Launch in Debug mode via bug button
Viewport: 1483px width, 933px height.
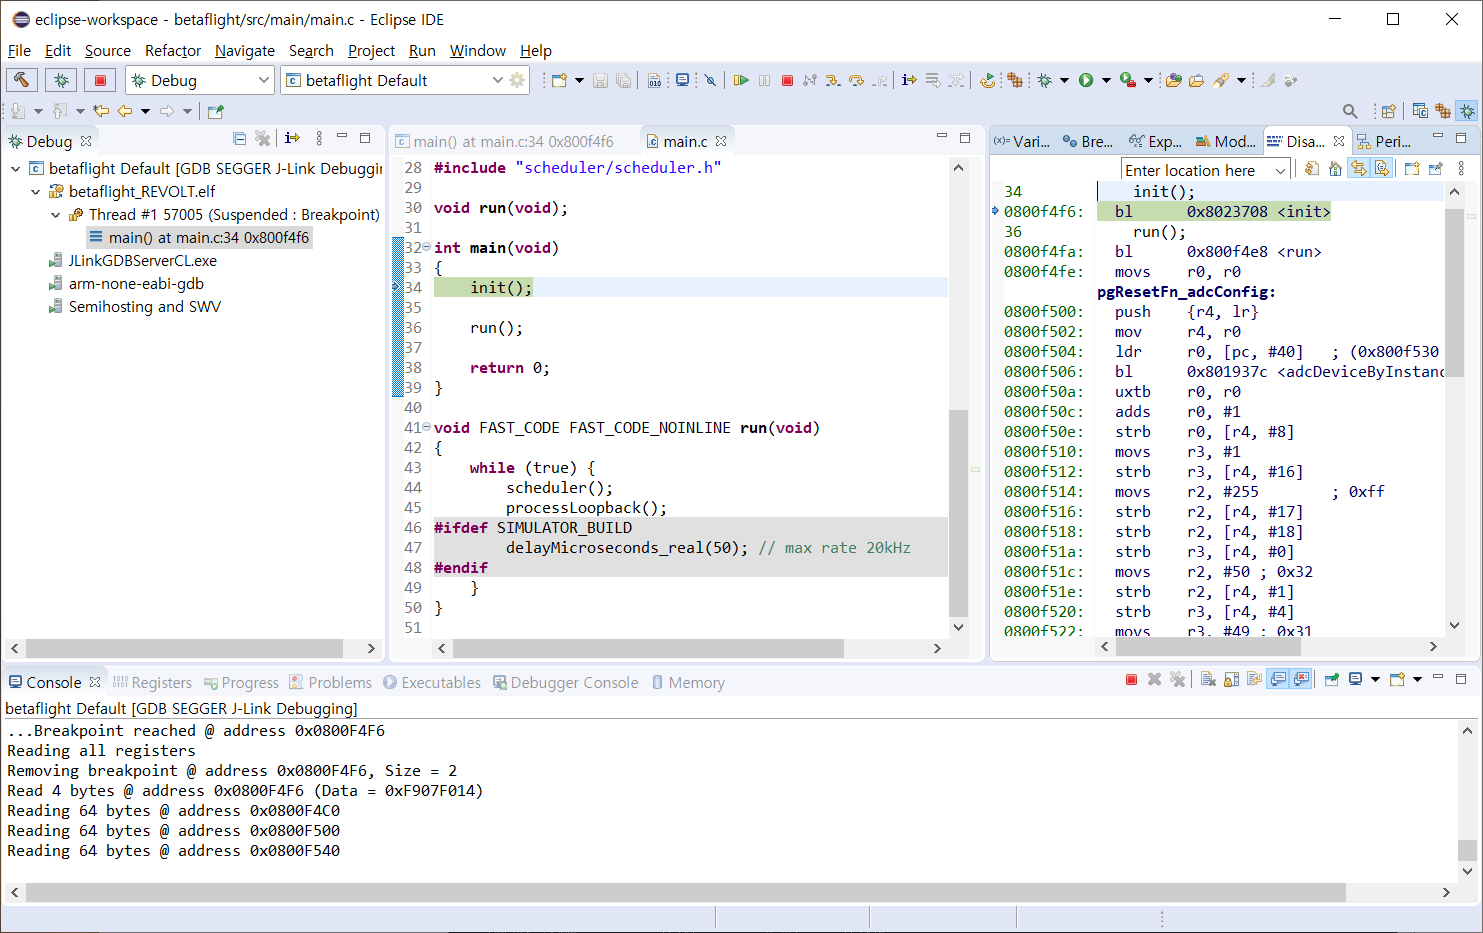(x=61, y=80)
